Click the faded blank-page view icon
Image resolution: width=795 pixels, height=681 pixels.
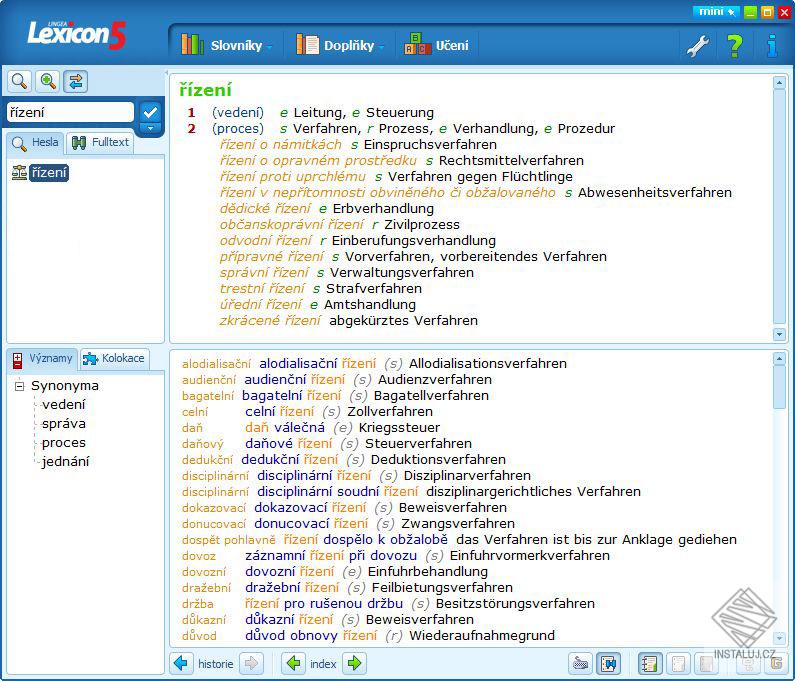(706, 663)
